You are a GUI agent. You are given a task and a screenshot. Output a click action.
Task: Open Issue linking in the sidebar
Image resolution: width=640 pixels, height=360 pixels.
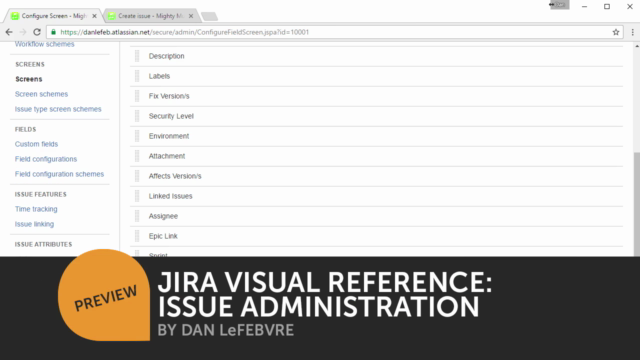(x=34, y=224)
